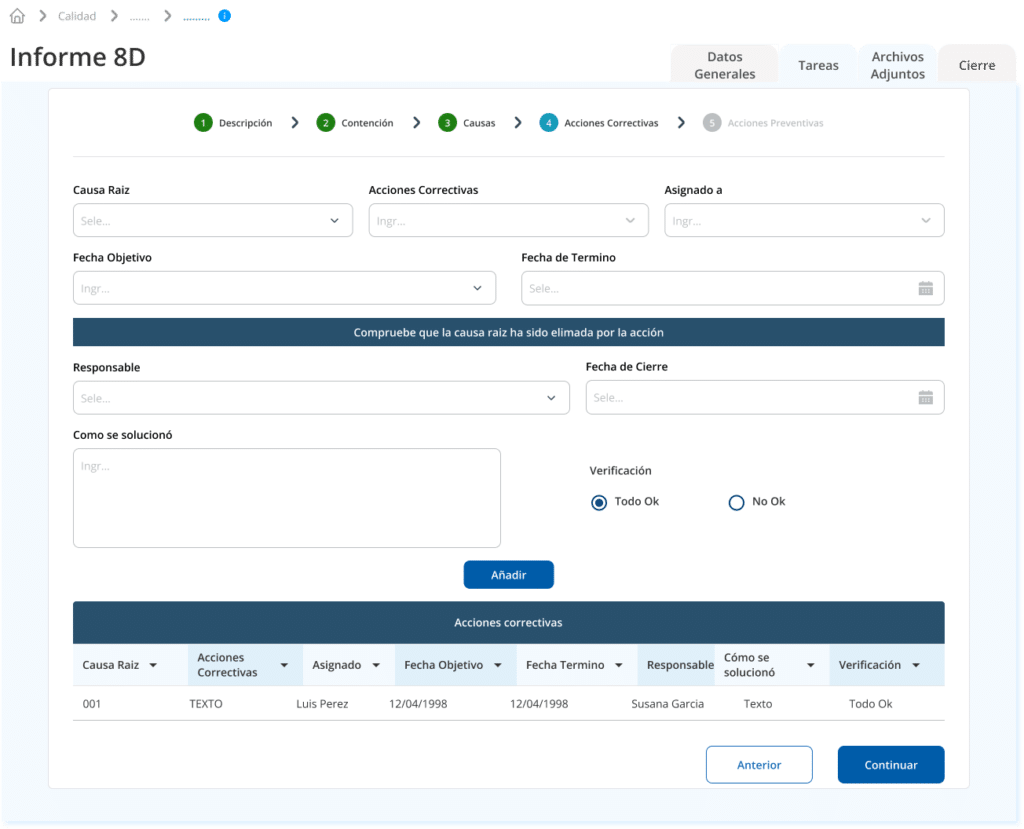Switch to Archivos Adjuntos tab
1024x829 pixels.
point(897,65)
